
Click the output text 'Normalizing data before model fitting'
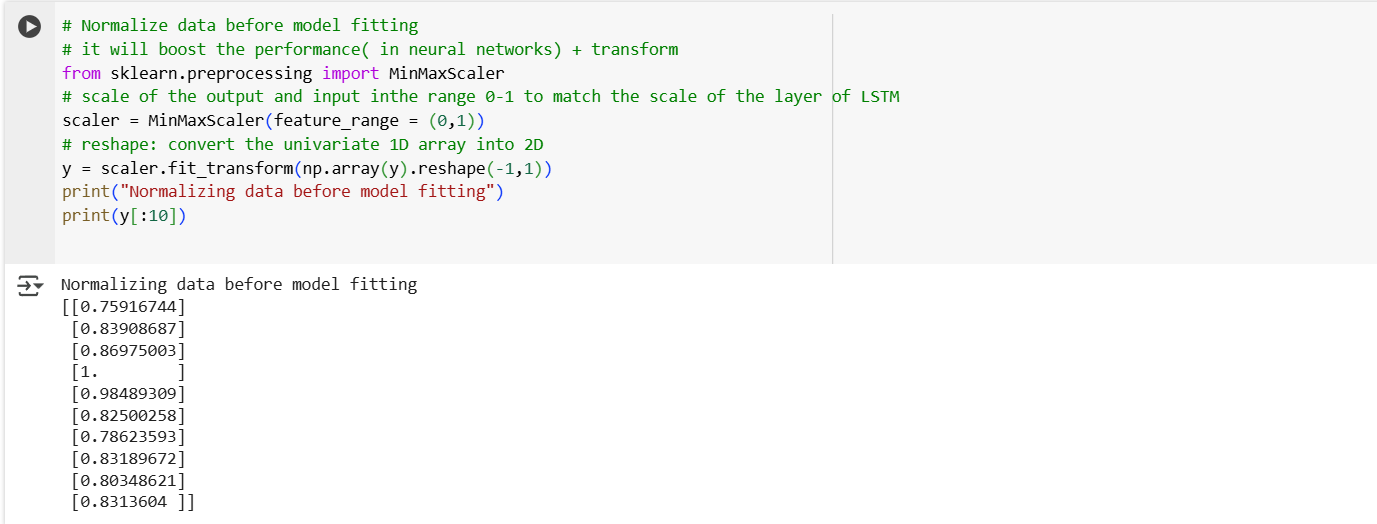pyautogui.click(x=239, y=284)
